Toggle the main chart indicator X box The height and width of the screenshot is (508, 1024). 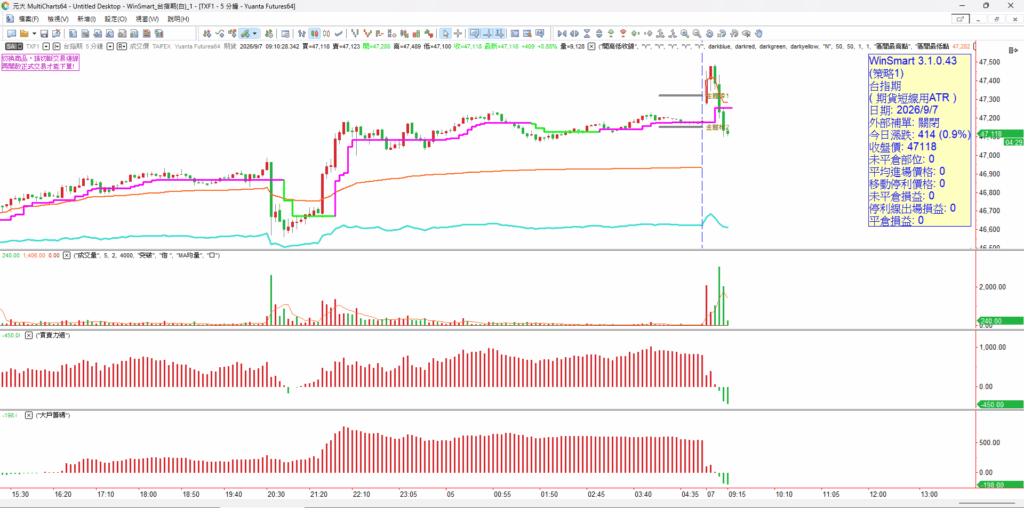tap(591, 46)
